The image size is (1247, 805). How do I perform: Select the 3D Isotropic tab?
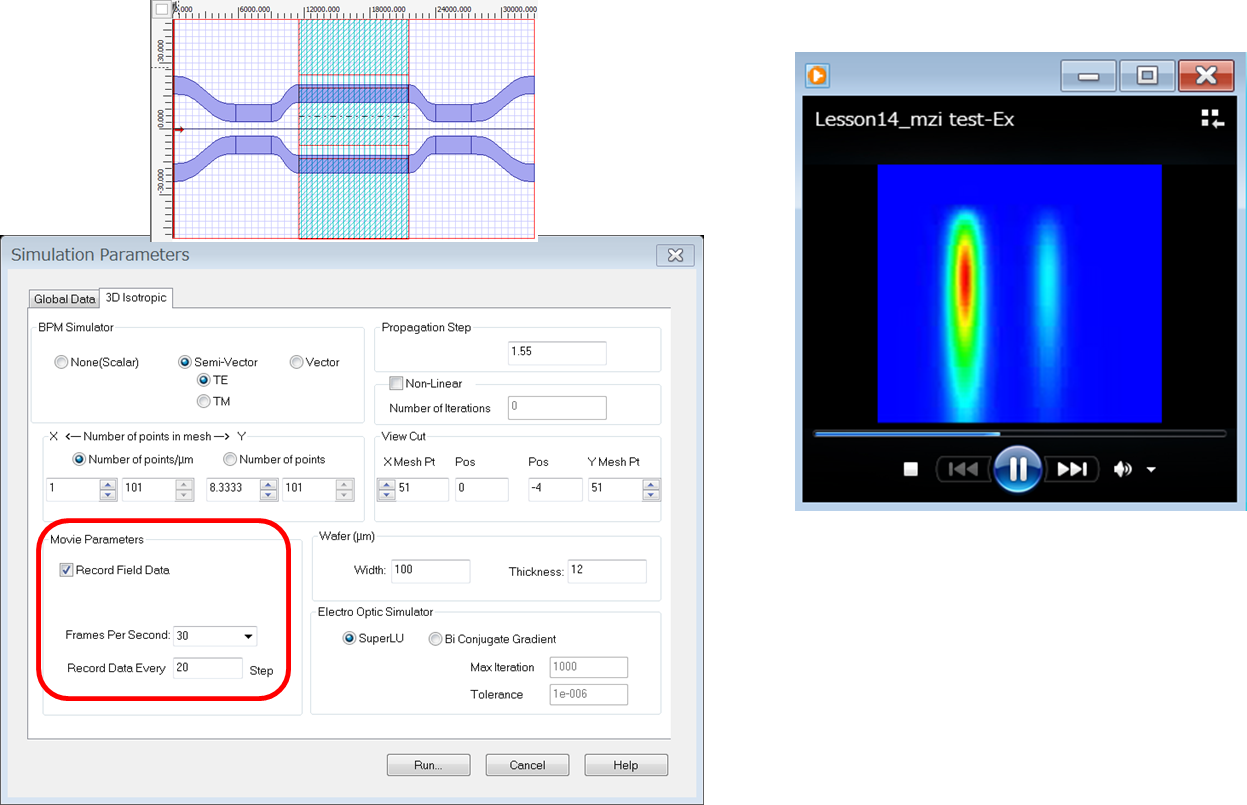tap(135, 297)
